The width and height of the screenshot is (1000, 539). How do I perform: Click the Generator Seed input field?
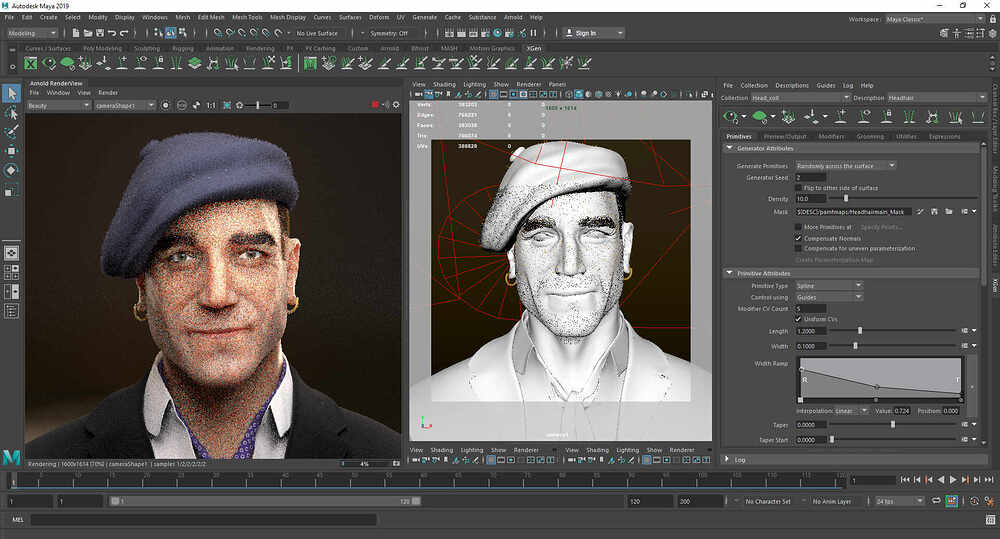(x=811, y=177)
